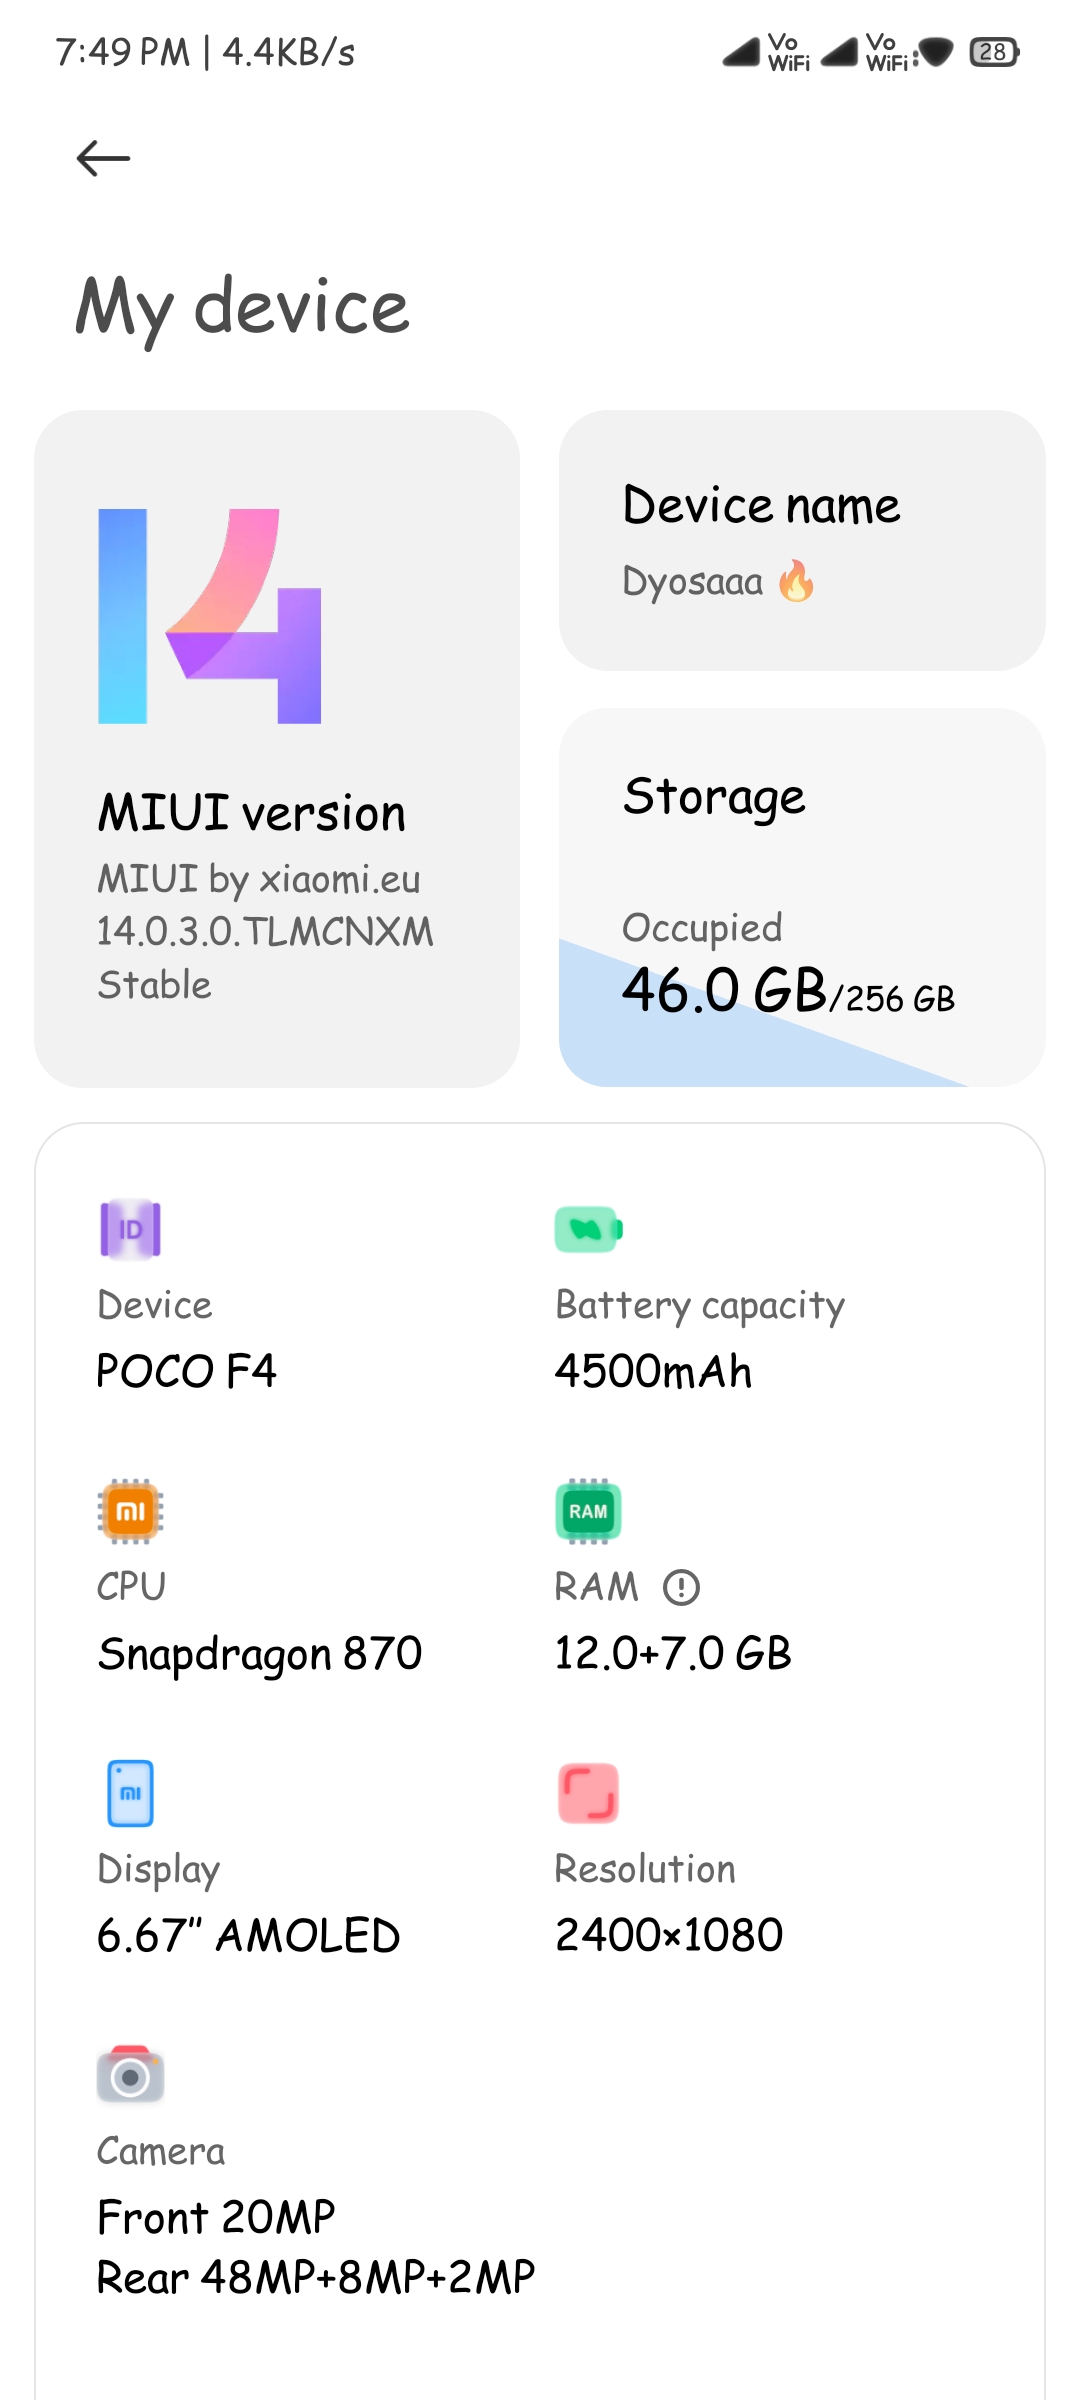Viewport: 1080px width, 2400px height.
Task: Tap the MIUI 14 logo
Action: click(x=210, y=616)
